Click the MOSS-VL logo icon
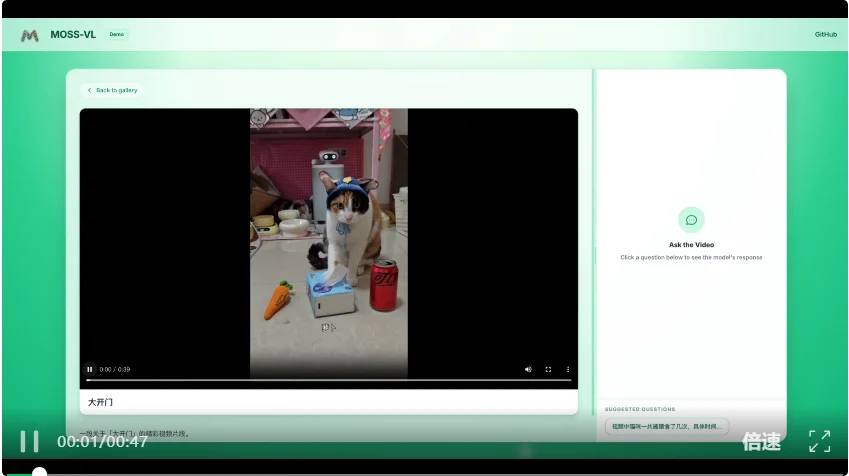849x476 pixels. (x=29, y=35)
